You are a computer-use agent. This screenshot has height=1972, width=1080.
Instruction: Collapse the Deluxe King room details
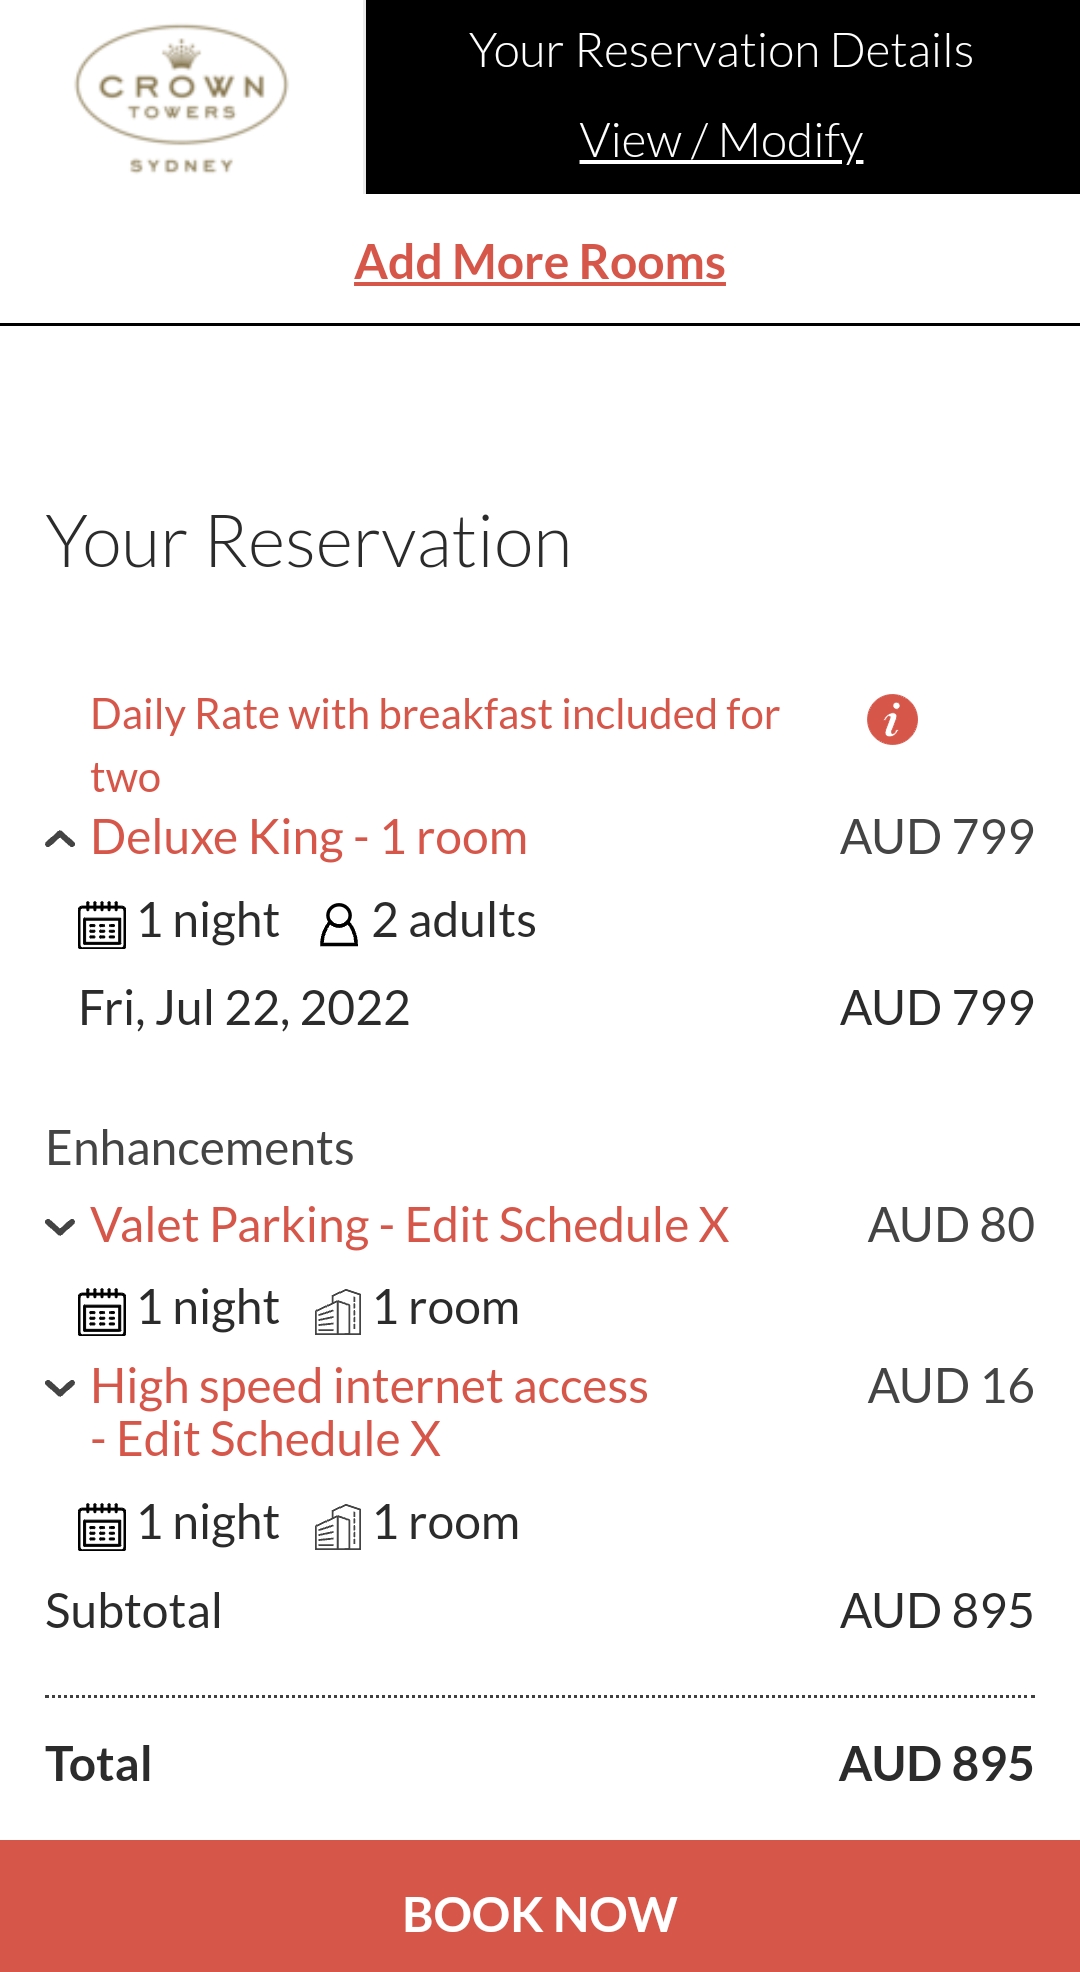60,840
